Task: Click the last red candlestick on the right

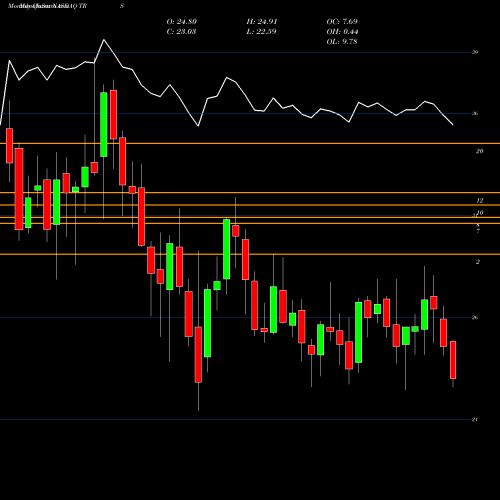Action: [x=453, y=360]
